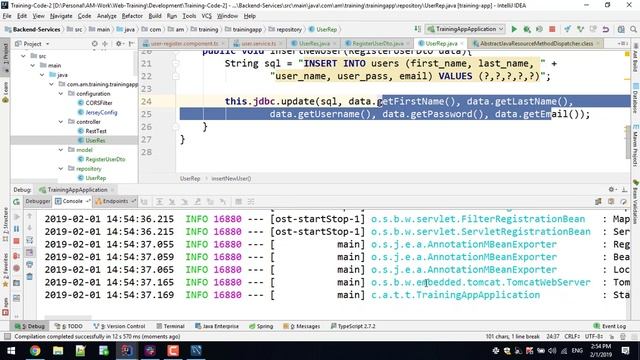The height and width of the screenshot is (360, 640).
Task: Open Project Structure icon in top toolbar
Action: pyautogui.click(x=621, y=29)
